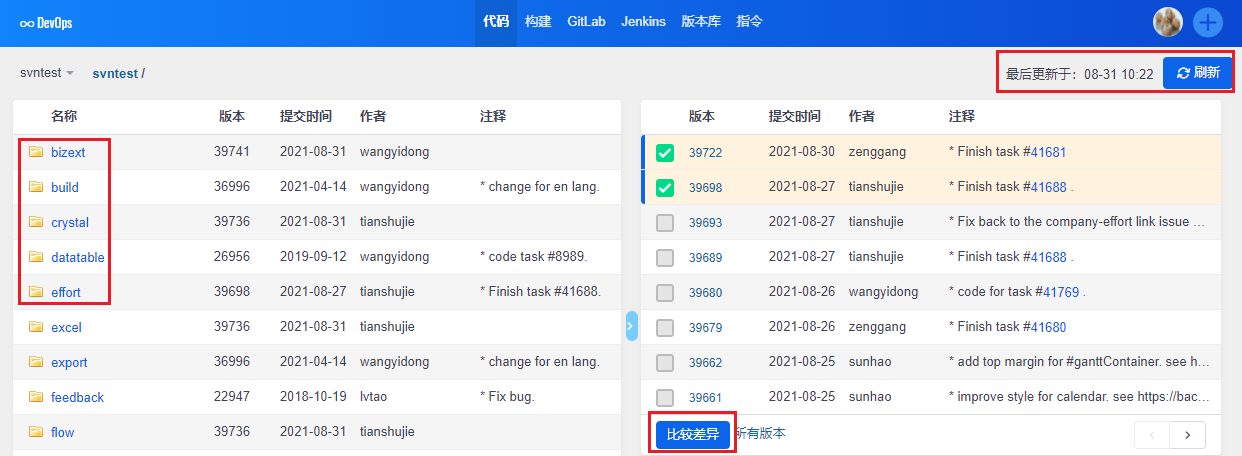Open the export folder link
This screenshot has width=1242, height=456.
[x=69, y=362]
